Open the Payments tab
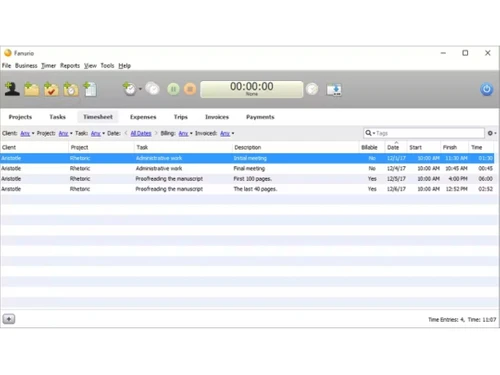500x375 pixels. (x=260, y=117)
